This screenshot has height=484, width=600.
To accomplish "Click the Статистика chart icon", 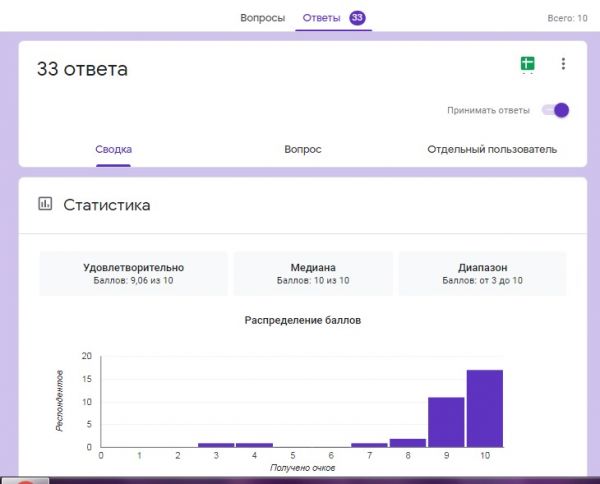I will click(x=44, y=204).
